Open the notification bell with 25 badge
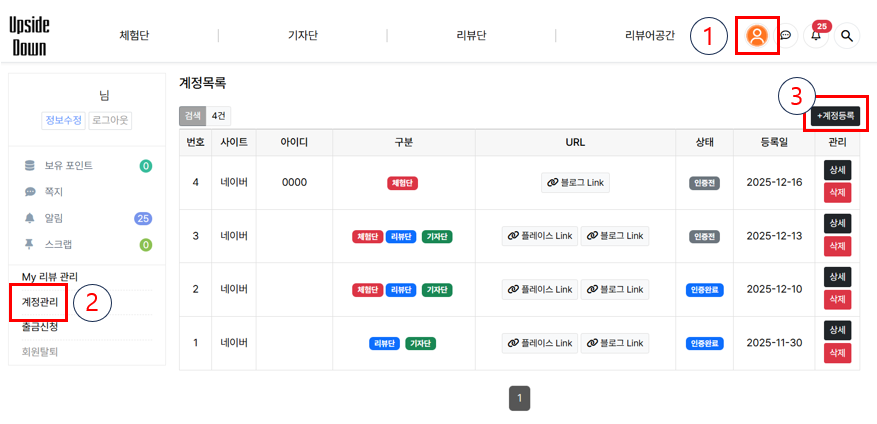The width and height of the screenshot is (877, 424). tap(816, 36)
